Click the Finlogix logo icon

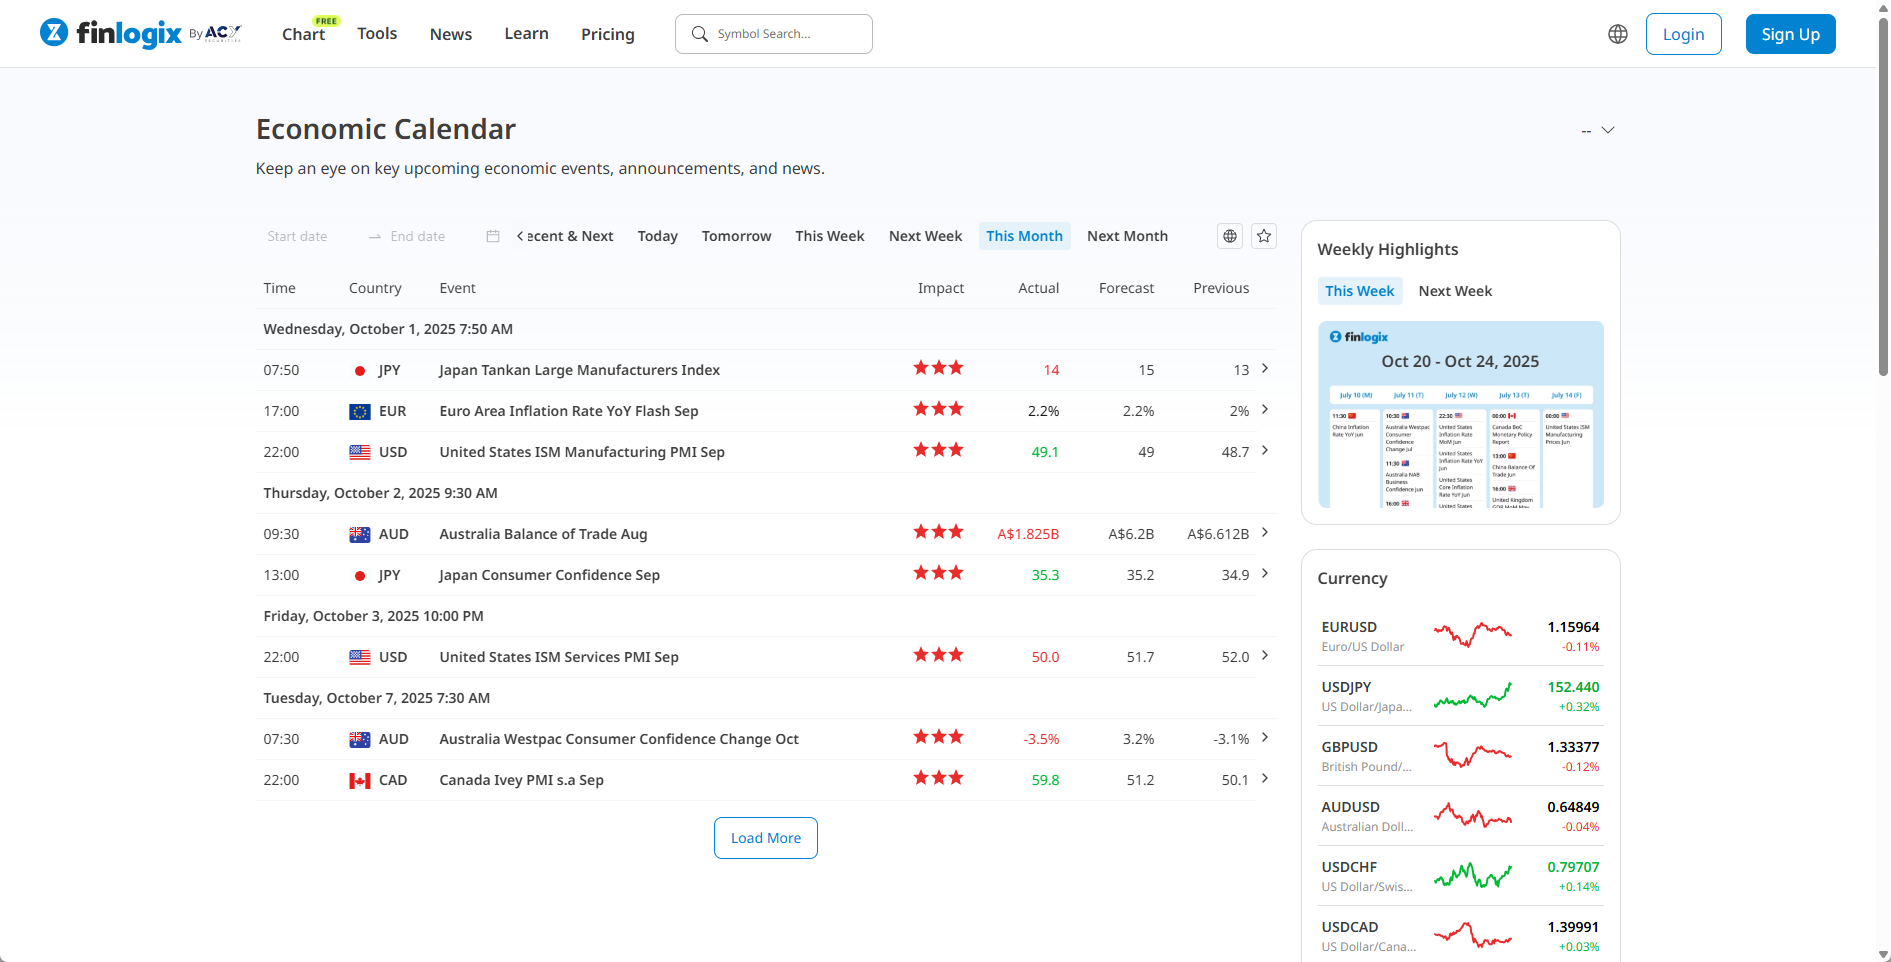[54, 33]
